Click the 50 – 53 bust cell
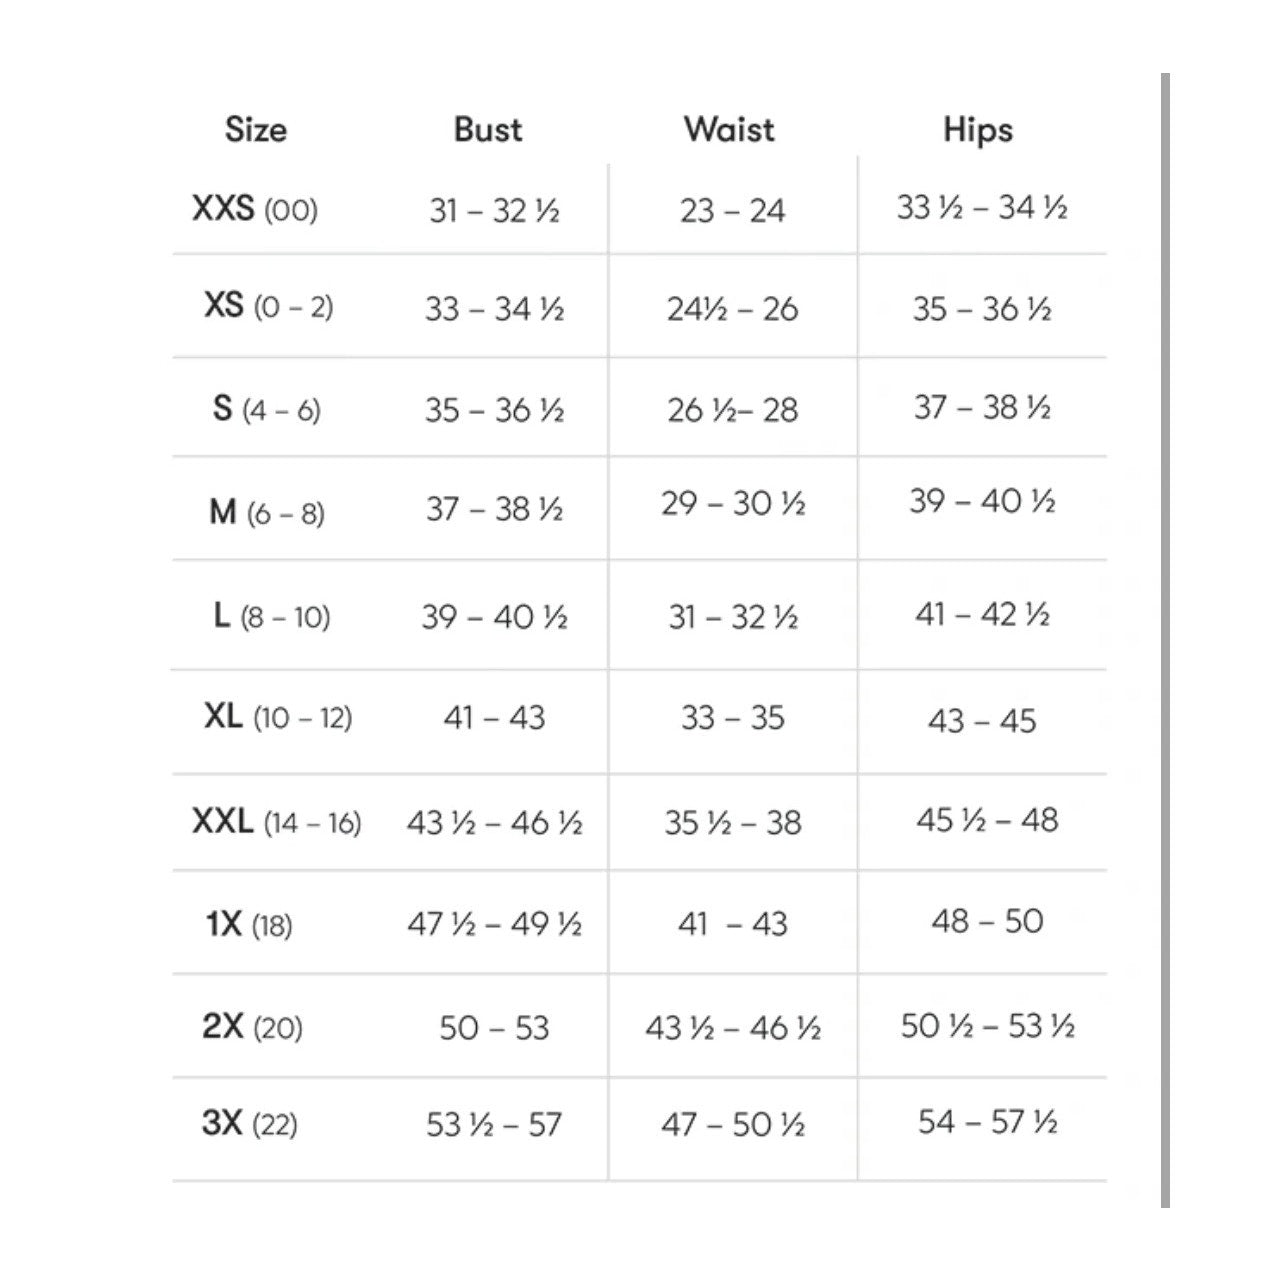 point(494,1028)
